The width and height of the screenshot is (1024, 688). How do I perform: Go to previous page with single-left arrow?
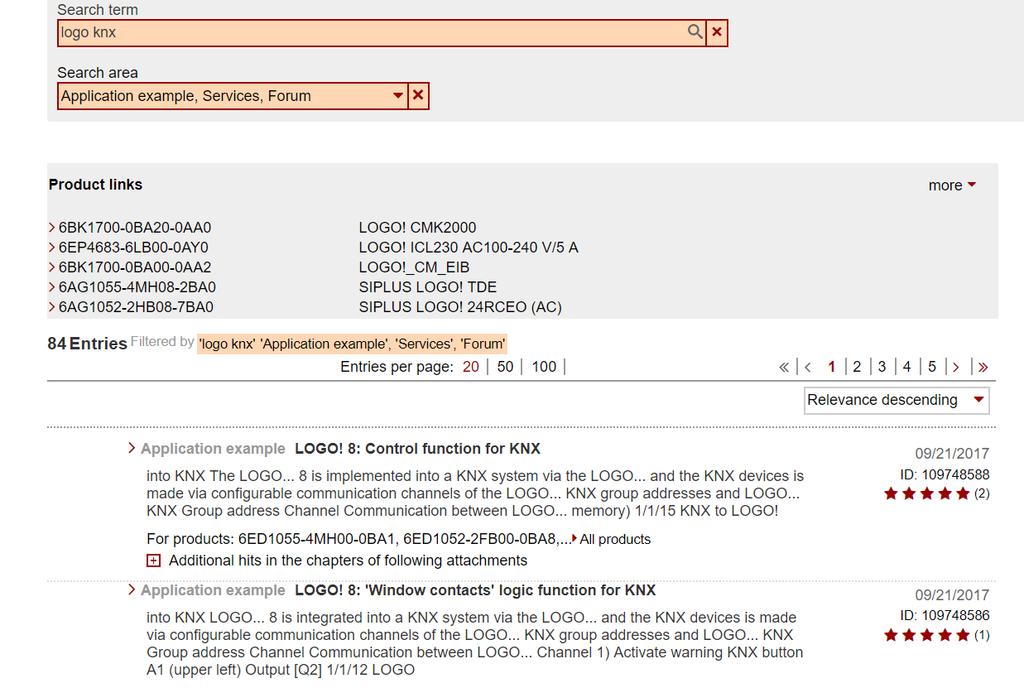click(808, 367)
